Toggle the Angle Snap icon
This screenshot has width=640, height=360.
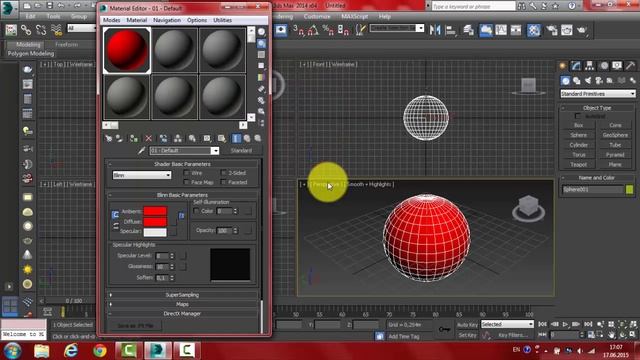pyautogui.click(x=312, y=30)
